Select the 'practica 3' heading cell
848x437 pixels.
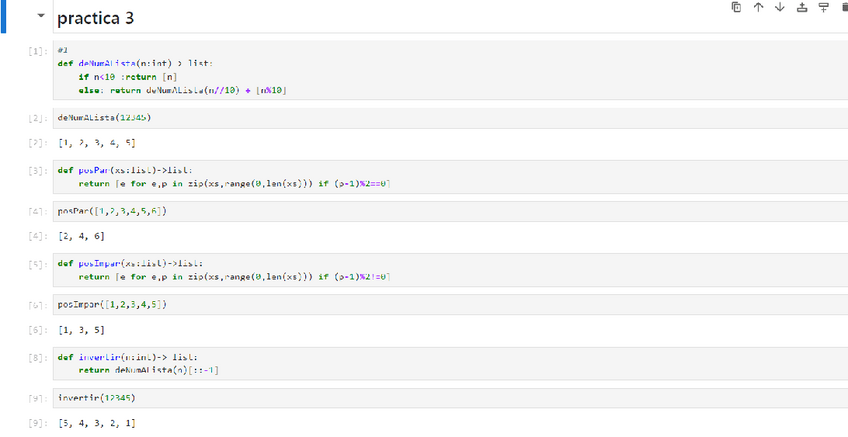[x=300, y=18]
